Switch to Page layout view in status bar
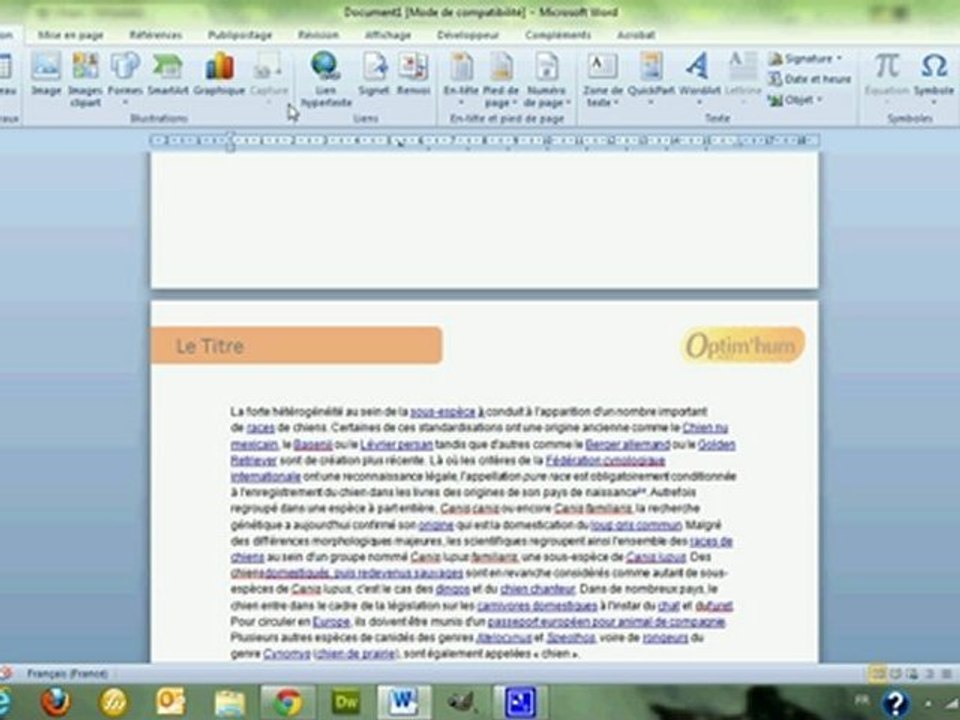Viewport: 960px width, 720px height. coord(878,674)
